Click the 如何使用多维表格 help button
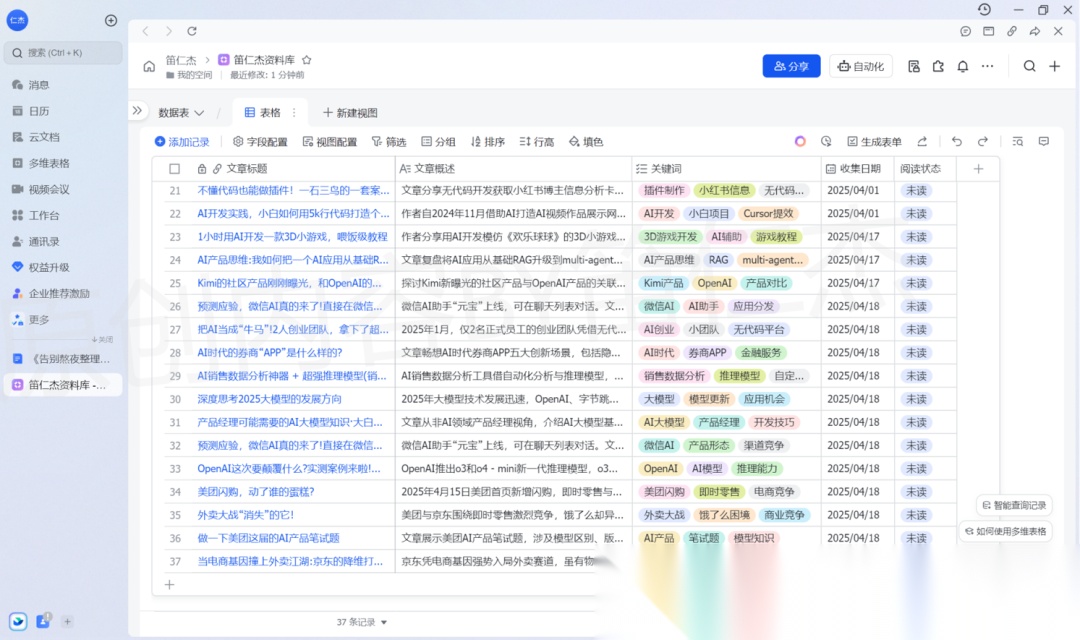 [1006, 531]
